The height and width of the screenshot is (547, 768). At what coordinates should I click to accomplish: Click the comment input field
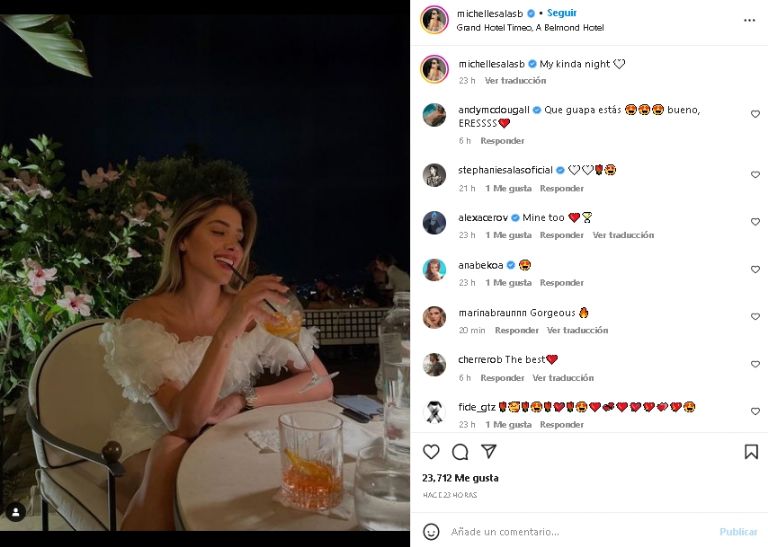point(580,532)
